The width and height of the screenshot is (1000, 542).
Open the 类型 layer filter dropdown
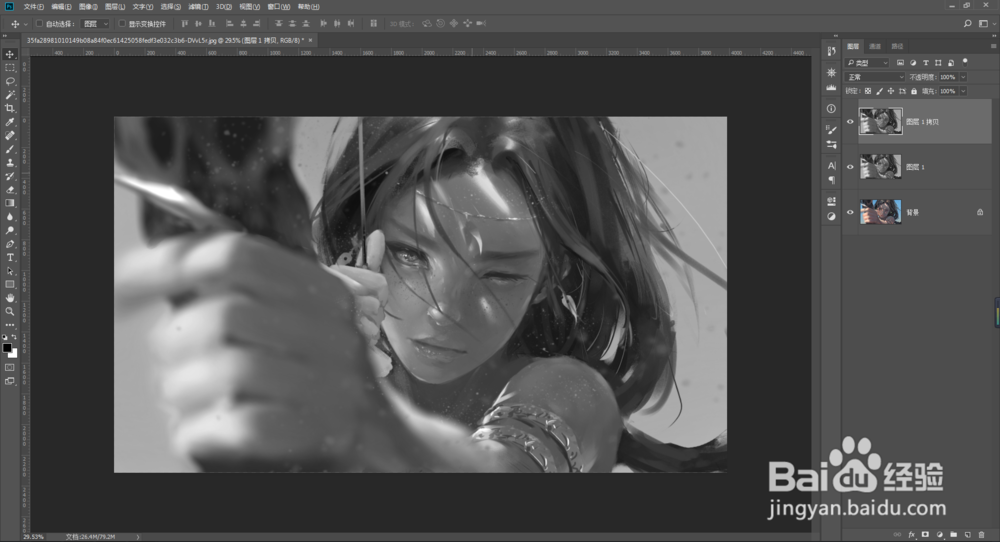(867, 62)
